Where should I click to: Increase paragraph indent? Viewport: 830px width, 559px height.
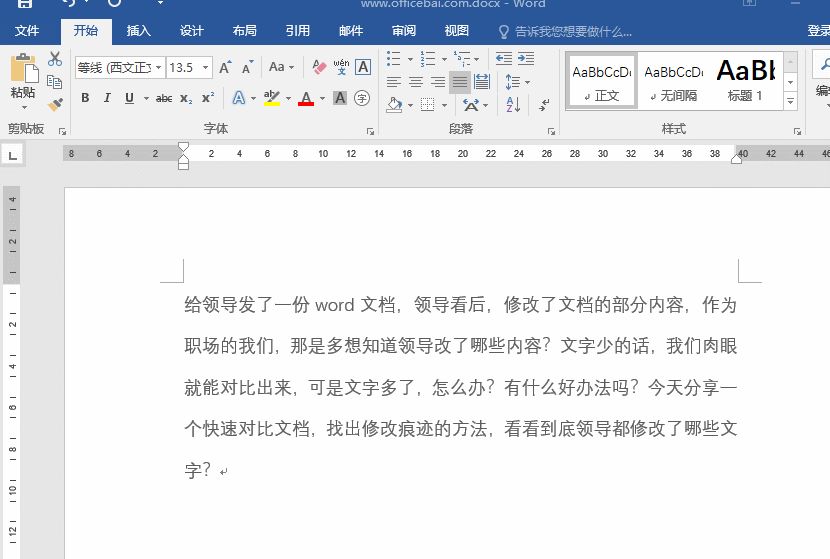[526, 58]
